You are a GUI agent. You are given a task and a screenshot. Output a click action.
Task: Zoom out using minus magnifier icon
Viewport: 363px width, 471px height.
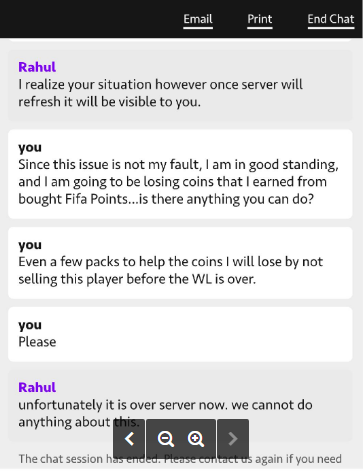click(165, 439)
